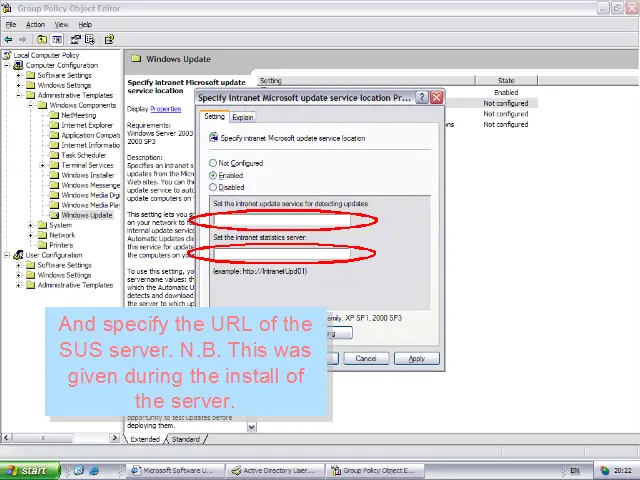Click the Printers folder icon
The width and height of the screenshot is (640, 480).
pyautogui.click(x=42, y=245)
